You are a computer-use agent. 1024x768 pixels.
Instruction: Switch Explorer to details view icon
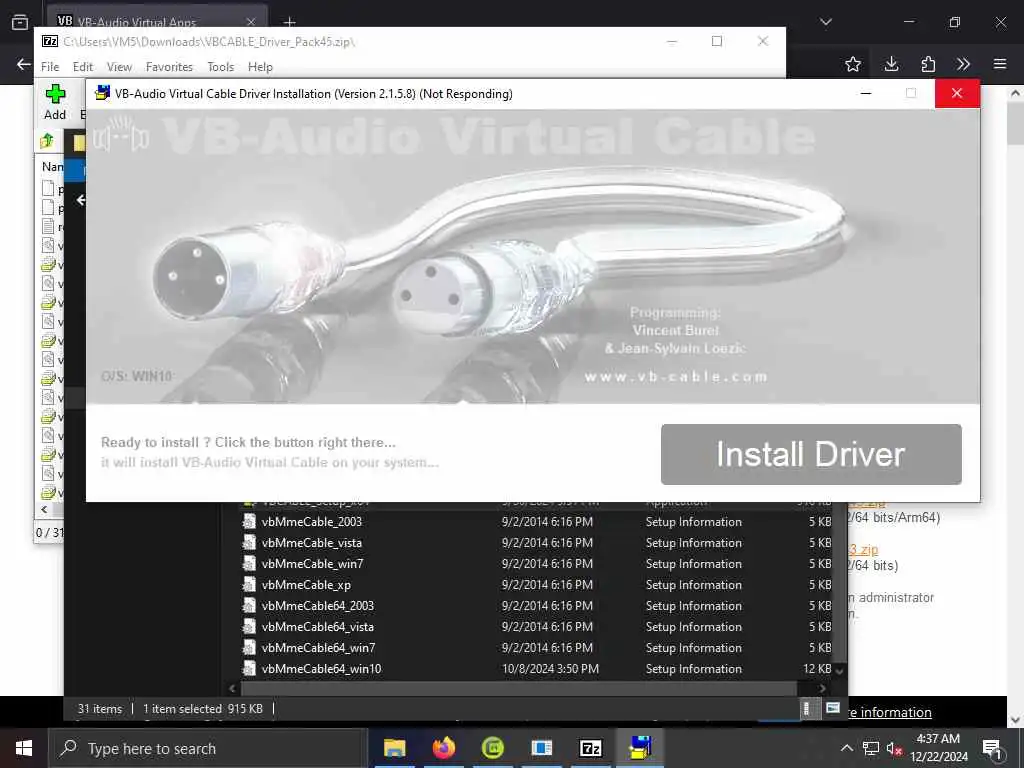pyautogui.click(x=807, y=709)
